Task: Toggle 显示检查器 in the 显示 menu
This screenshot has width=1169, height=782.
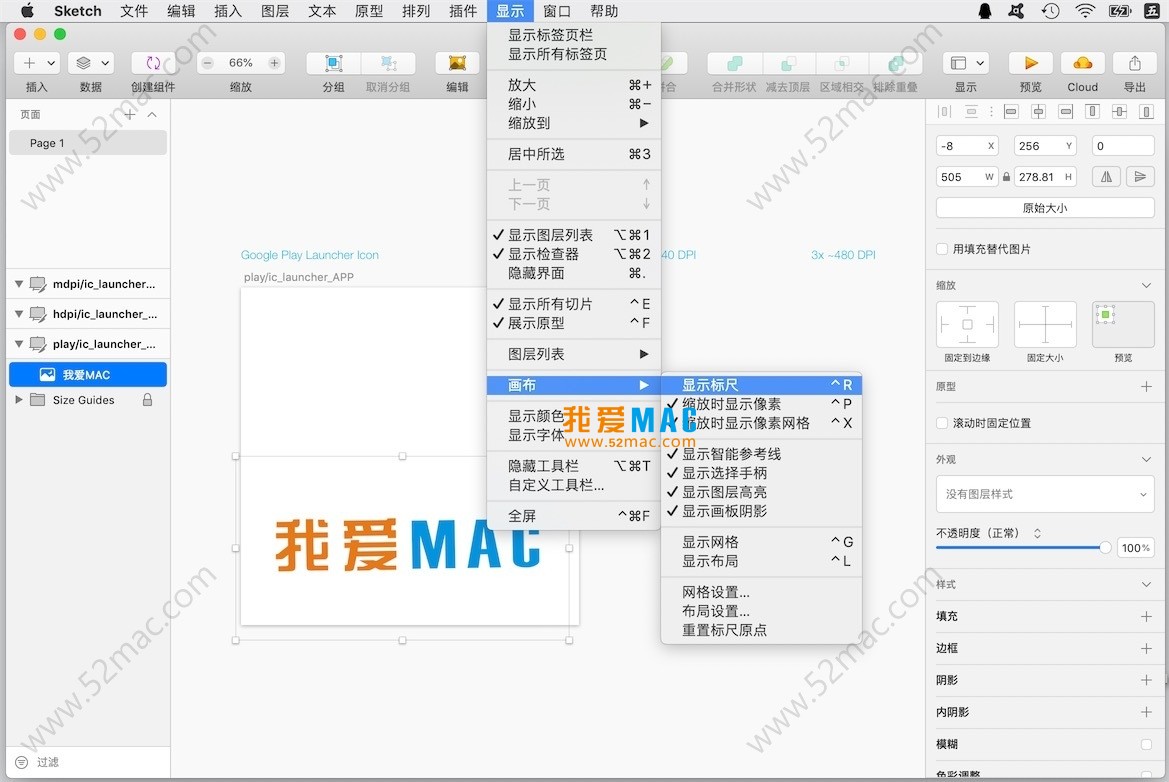Action: pos(573,254)
